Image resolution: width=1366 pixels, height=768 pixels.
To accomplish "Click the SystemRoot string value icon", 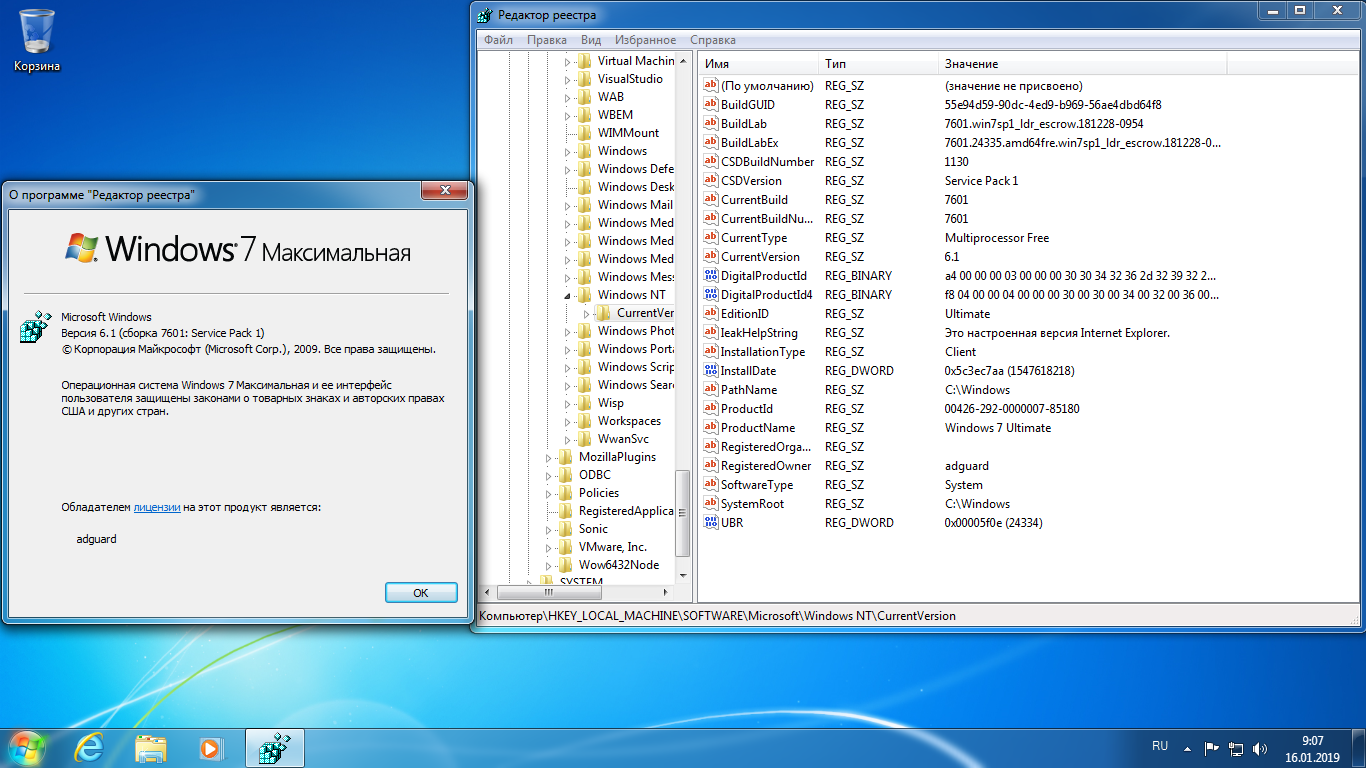I will 711,504.
